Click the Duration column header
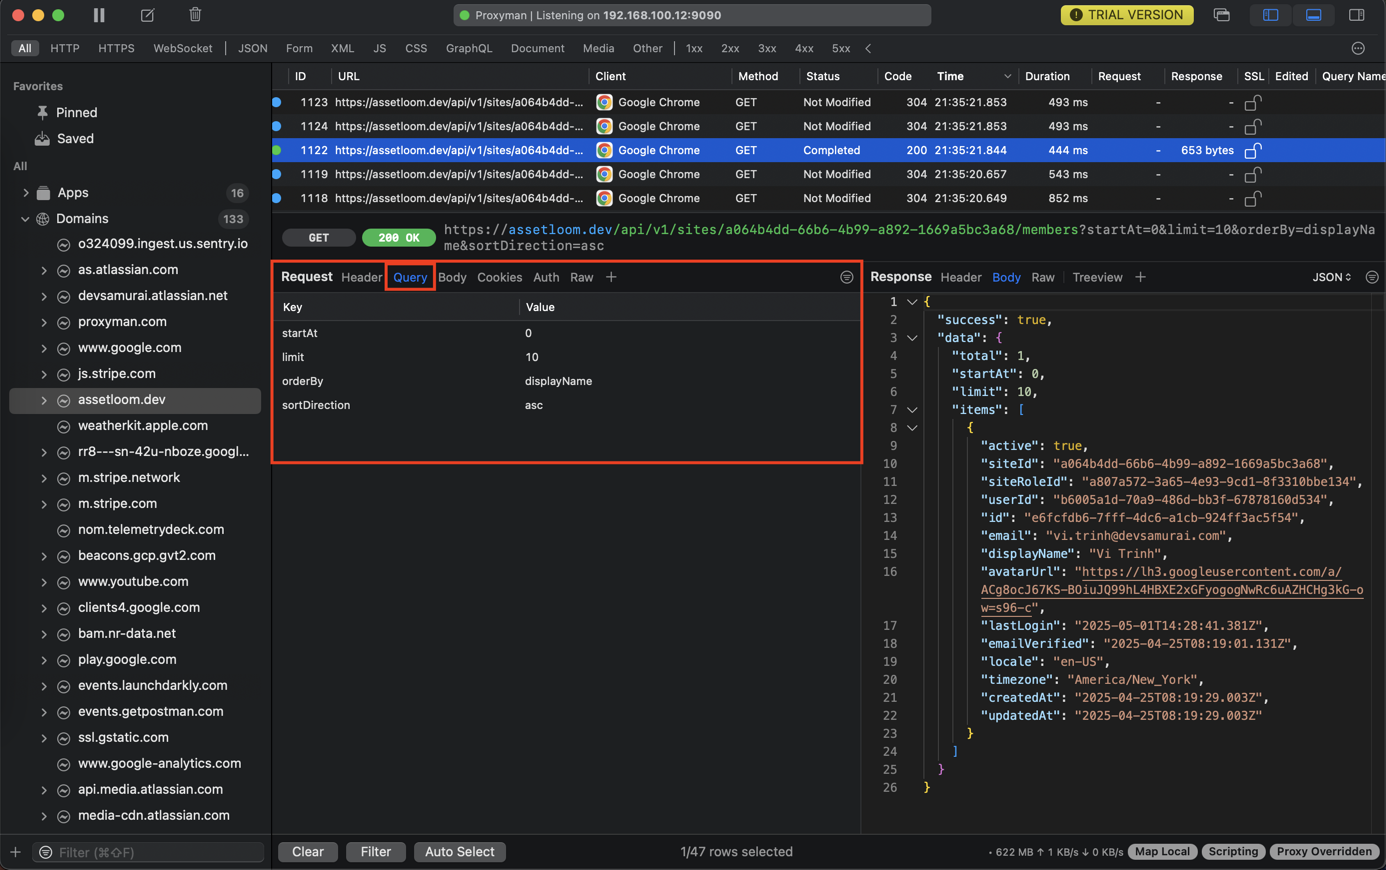 1047,76
